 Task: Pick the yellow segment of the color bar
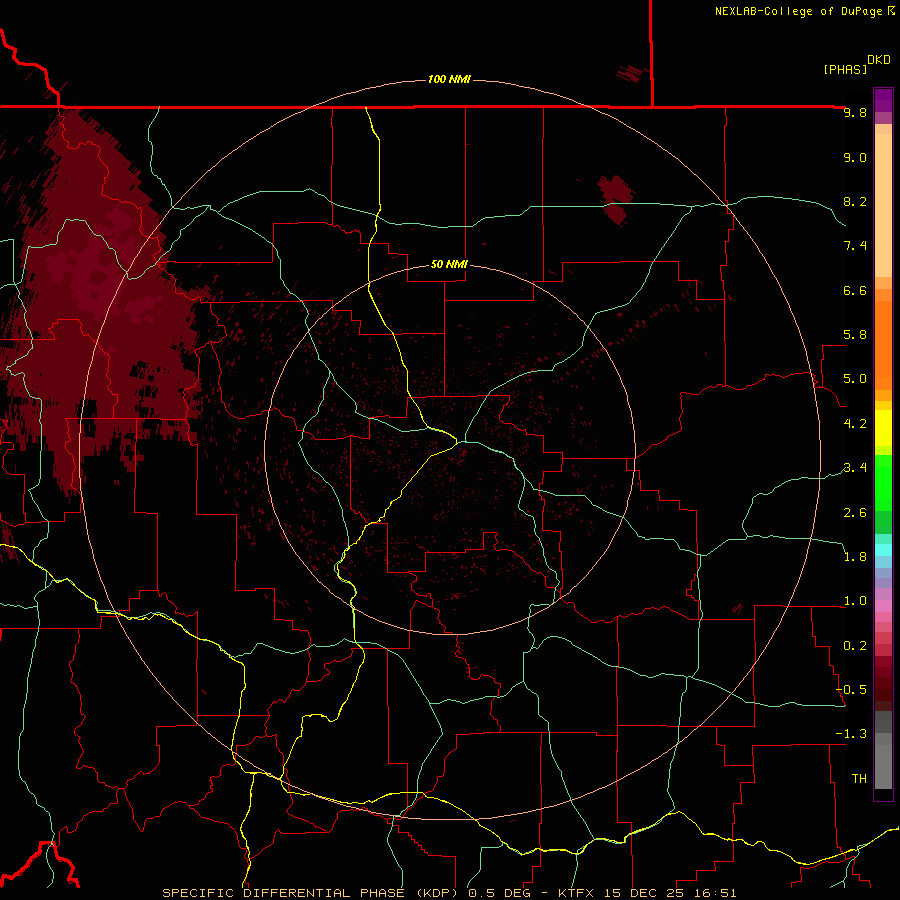(x=883, y=428)
